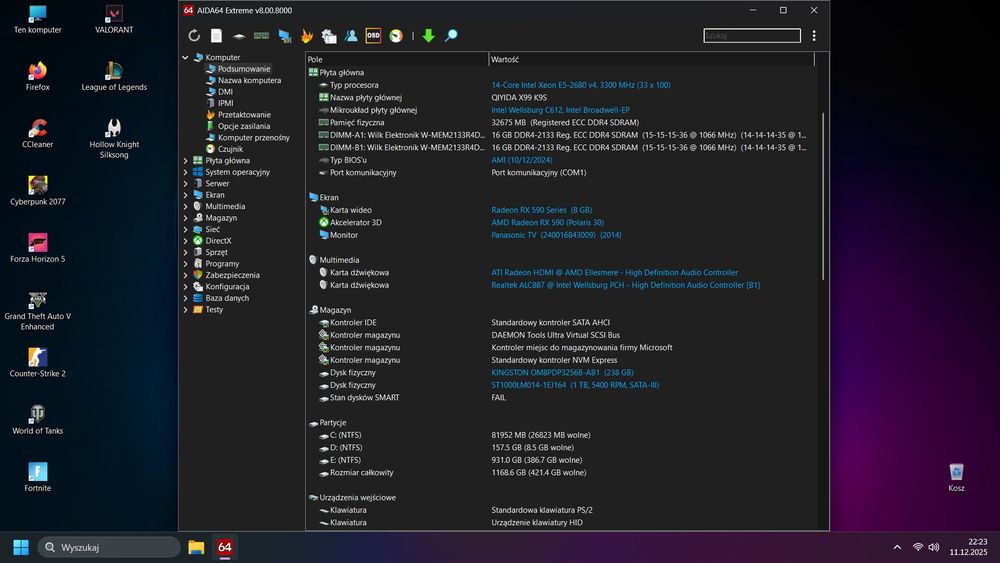Select the Fortnite desktop icon
The width and height of the screenshot is (1000, 563).
point(38,478)
